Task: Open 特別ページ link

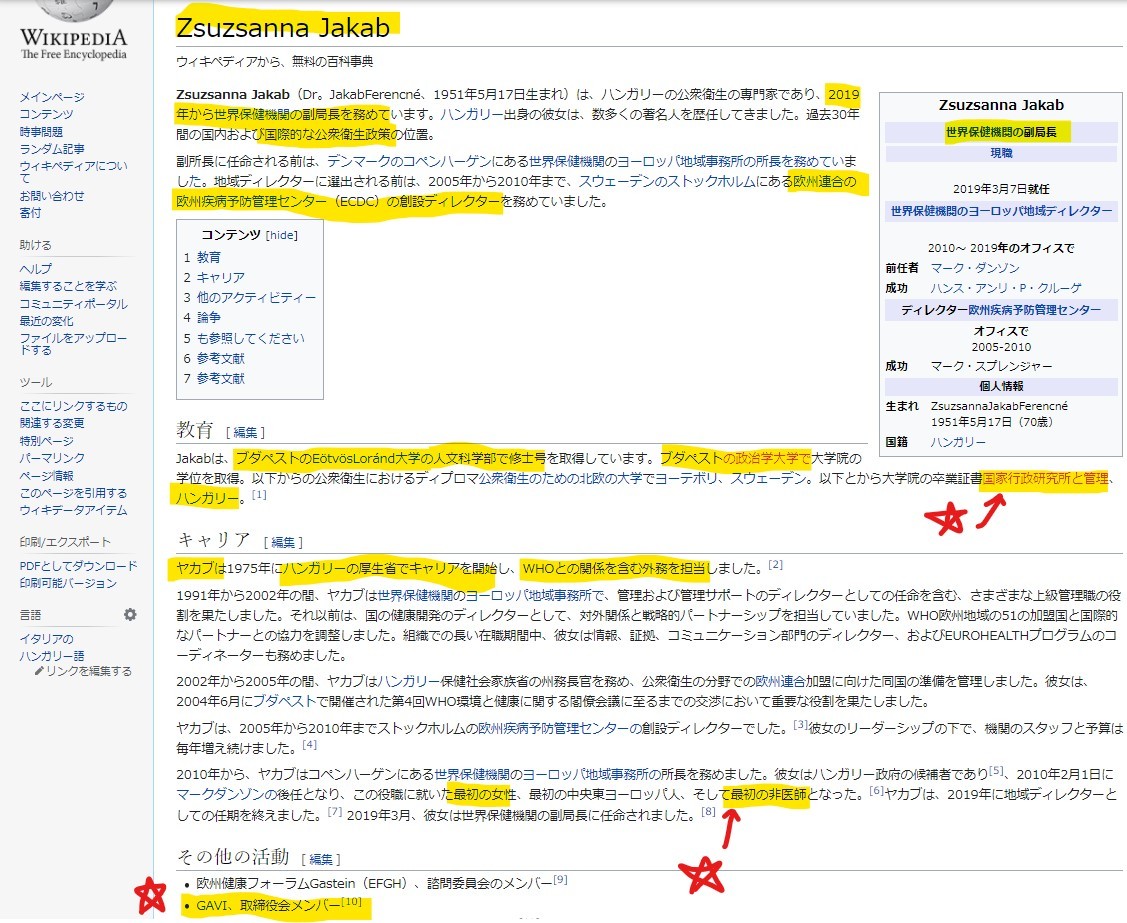Action: pos(46,441)
